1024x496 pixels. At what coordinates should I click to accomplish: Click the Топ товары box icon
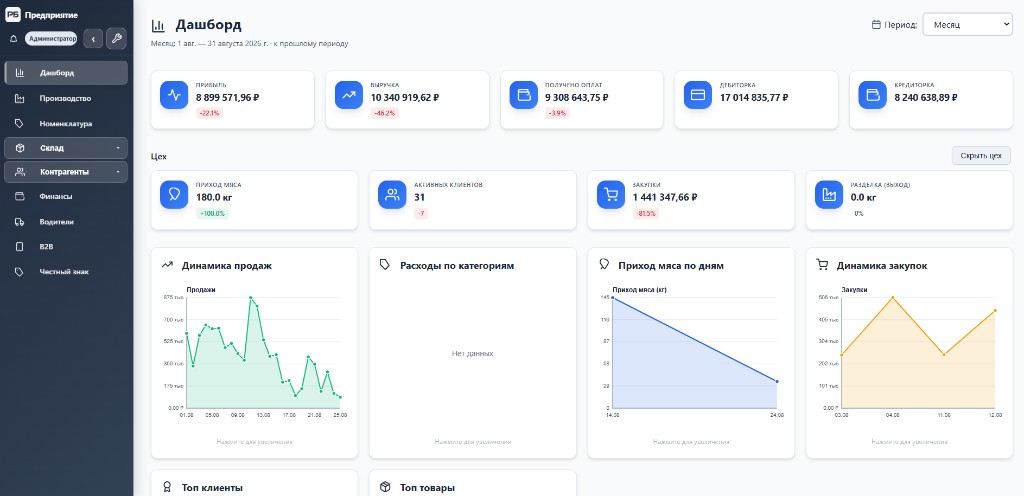pyautogui.click(x=385, y=487)
